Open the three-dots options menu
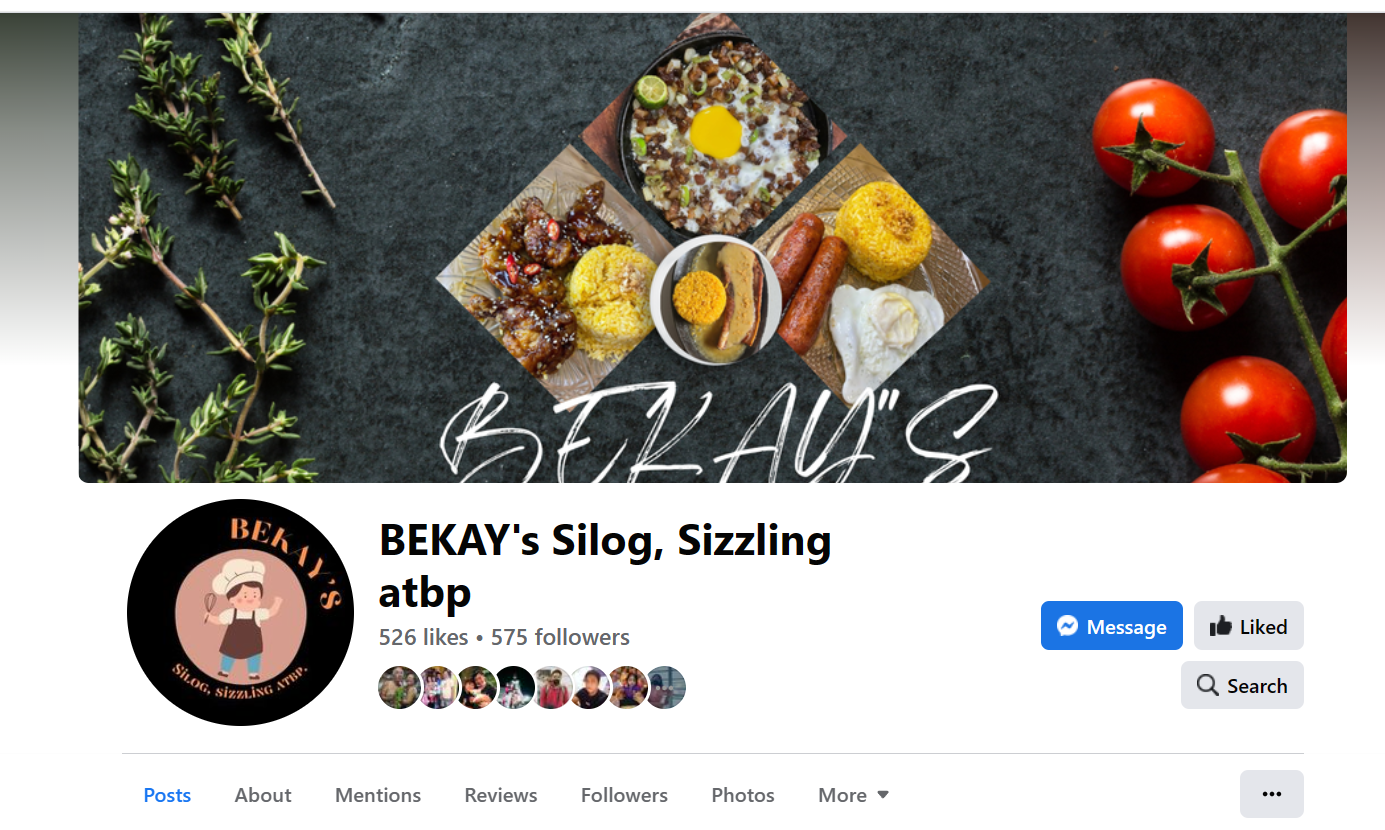 [1271, 794]
